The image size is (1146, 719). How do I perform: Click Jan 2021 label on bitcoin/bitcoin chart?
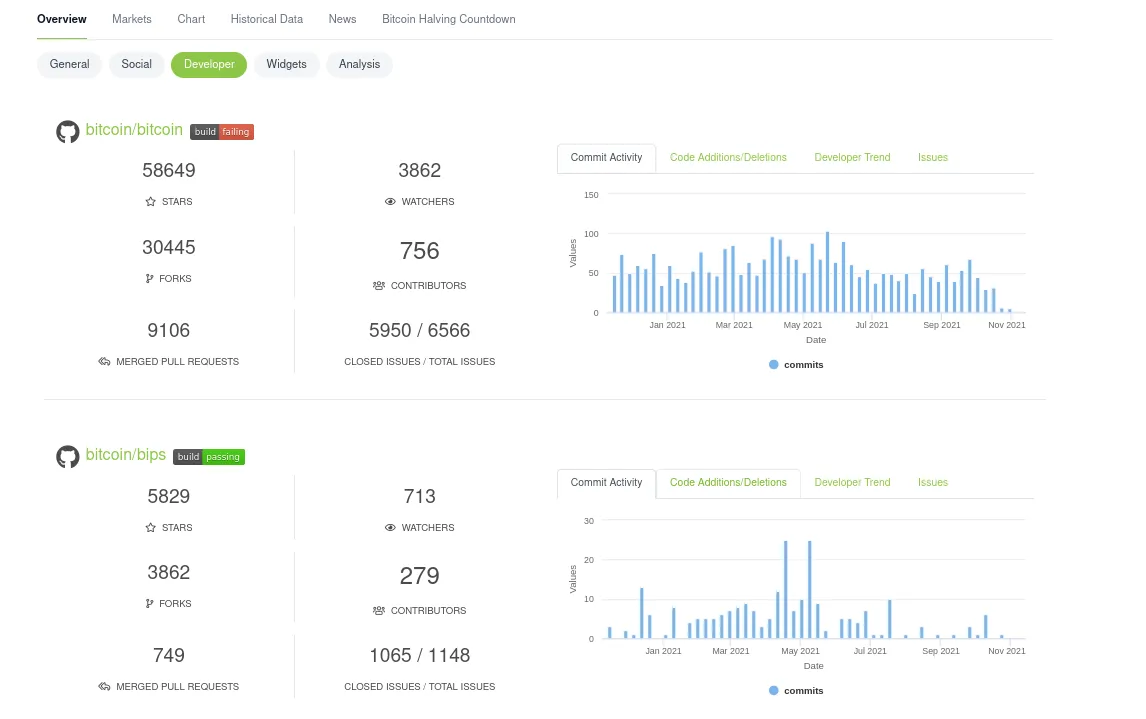[667, 325]
